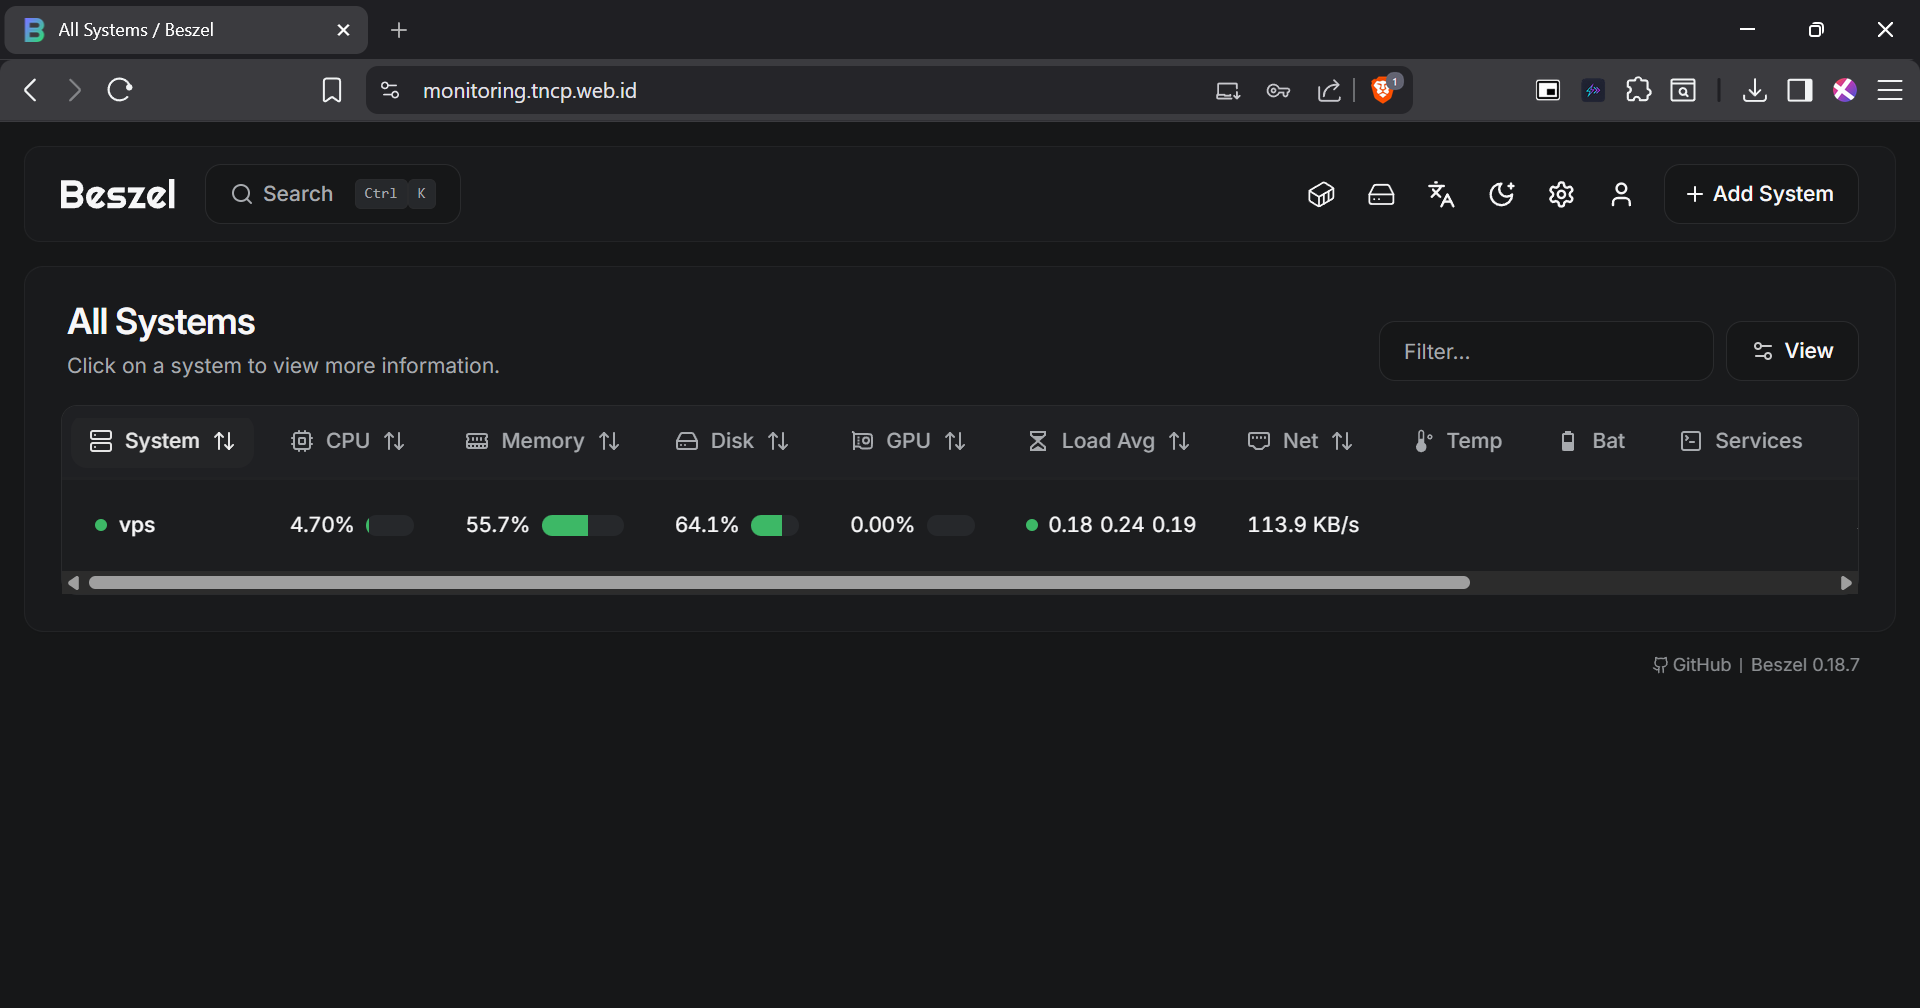1920x1008 pixels.
Task: Sort by Net column
Action: click(x=1300, y=441)
